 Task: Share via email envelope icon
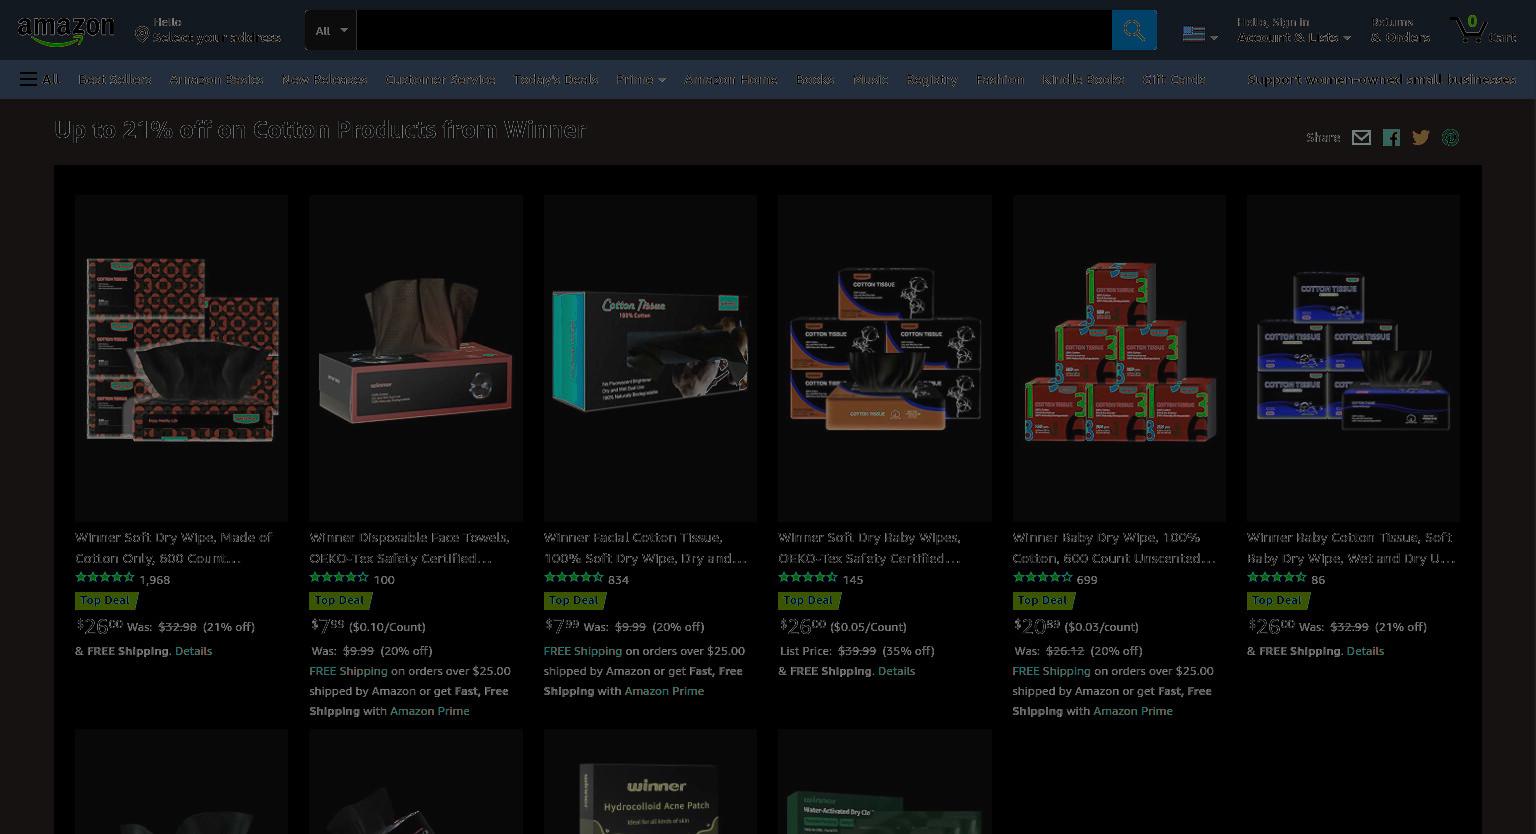point(1361,138)
